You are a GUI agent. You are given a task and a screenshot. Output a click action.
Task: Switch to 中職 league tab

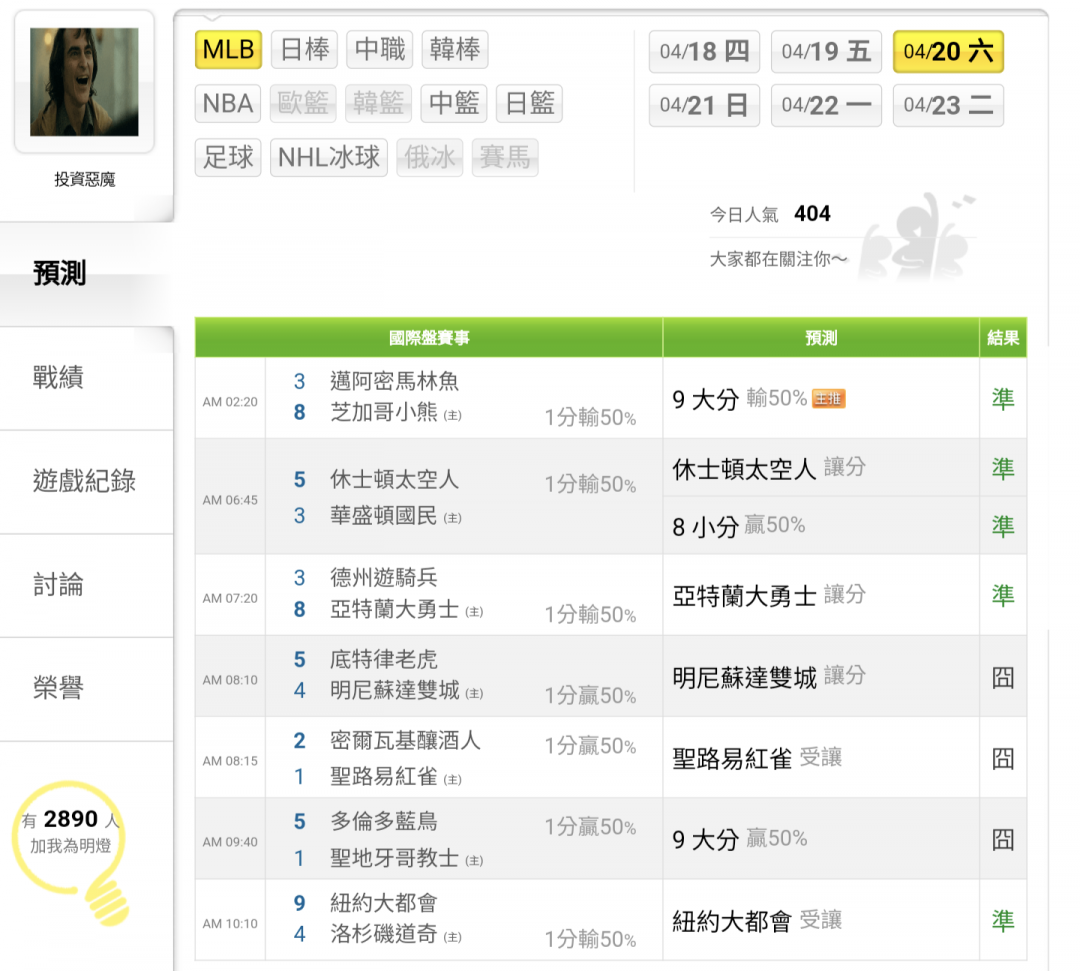pos(380,50)
